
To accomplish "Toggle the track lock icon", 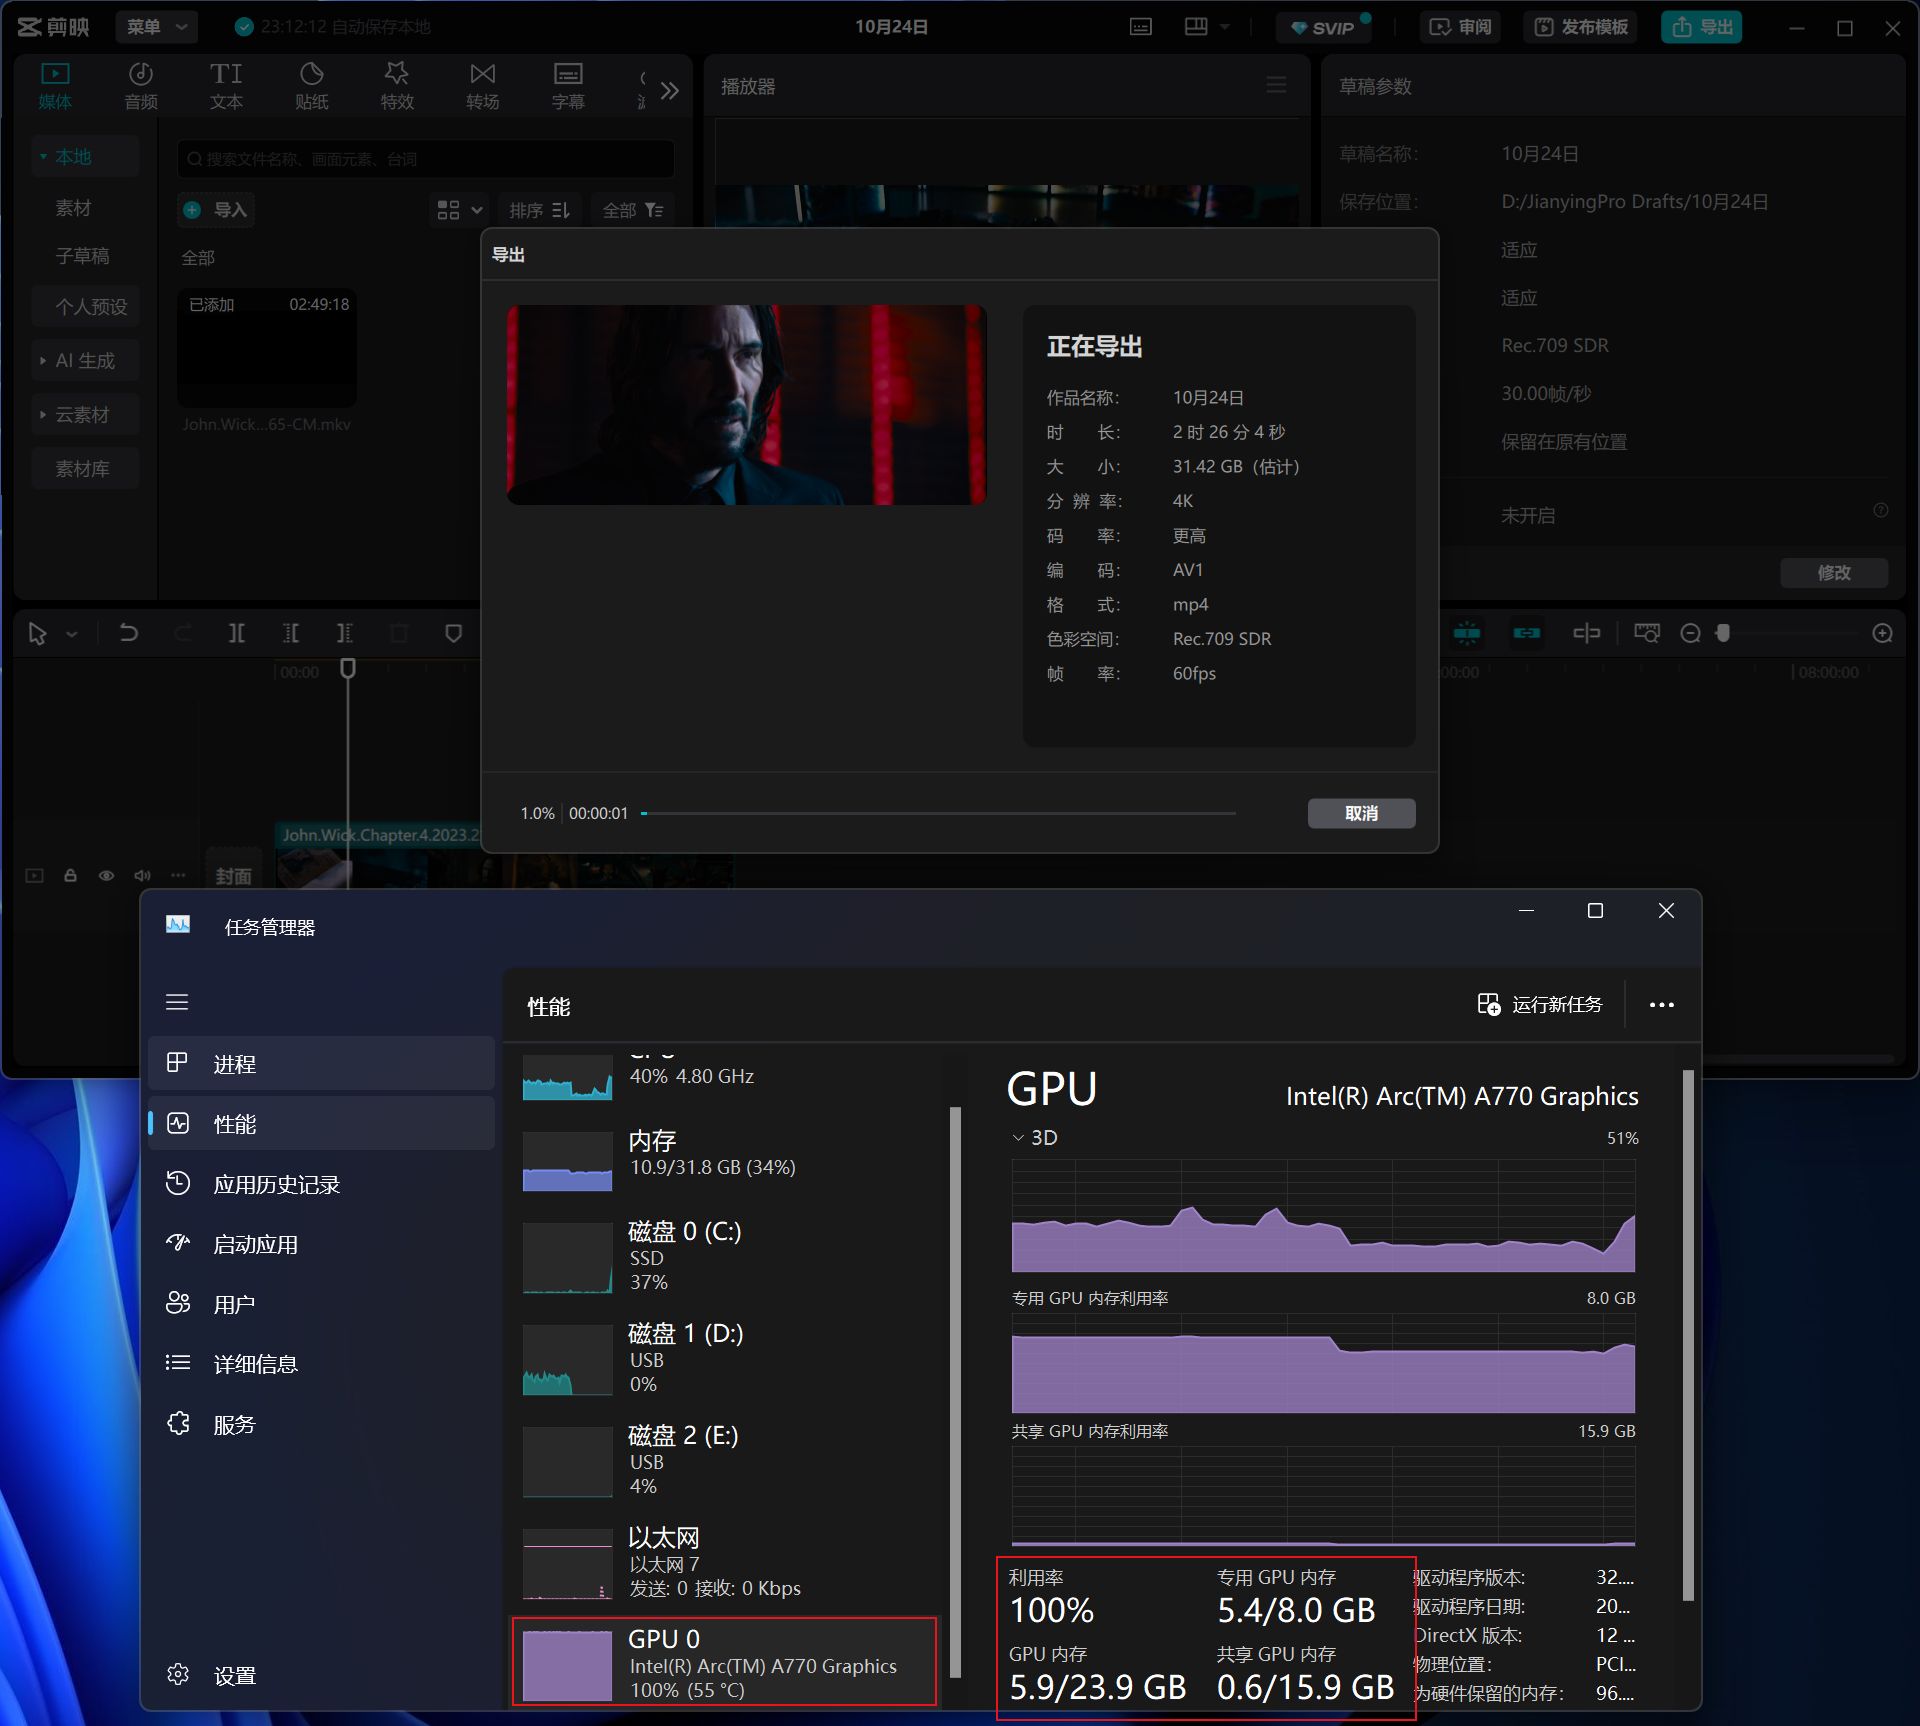I will click(70, 875).
